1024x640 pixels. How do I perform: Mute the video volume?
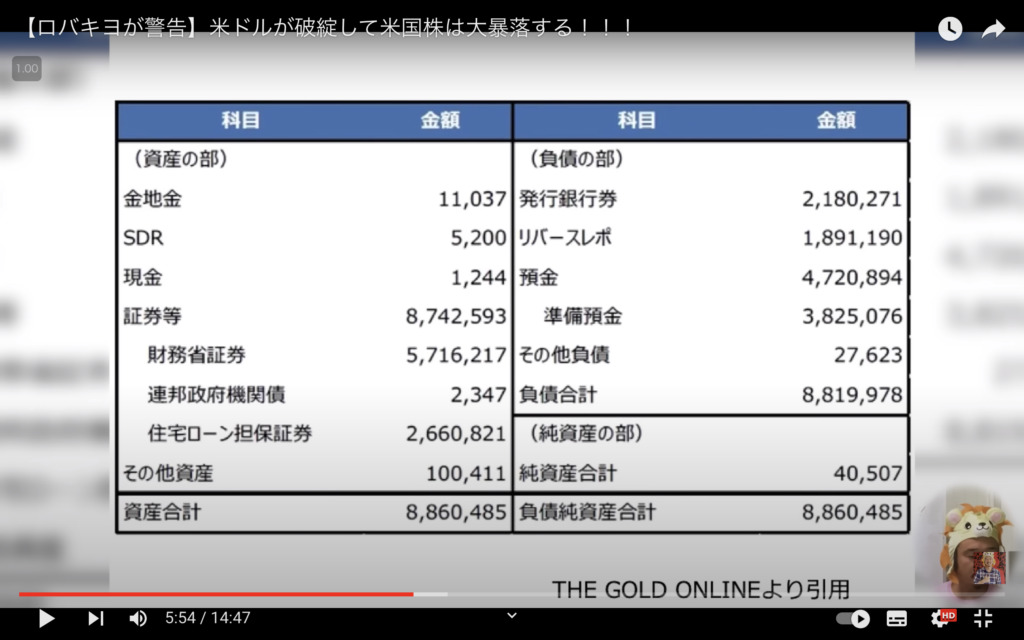pos(138,618)
